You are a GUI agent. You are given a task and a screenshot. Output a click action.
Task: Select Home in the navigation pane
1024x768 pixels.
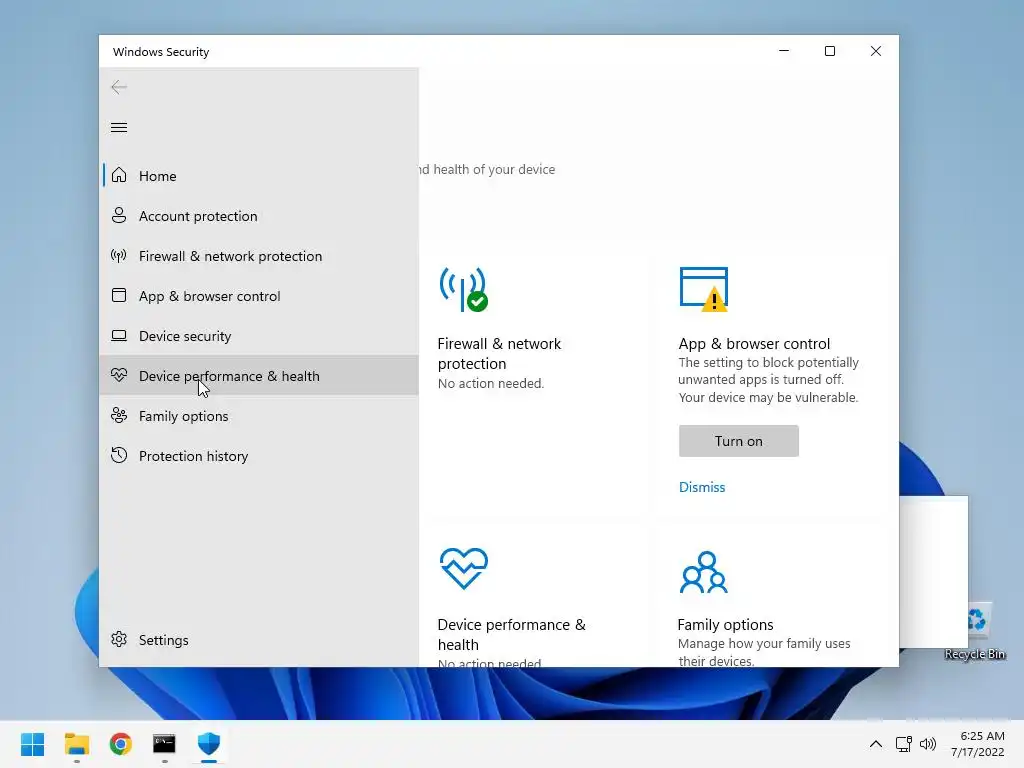point(259,176)
